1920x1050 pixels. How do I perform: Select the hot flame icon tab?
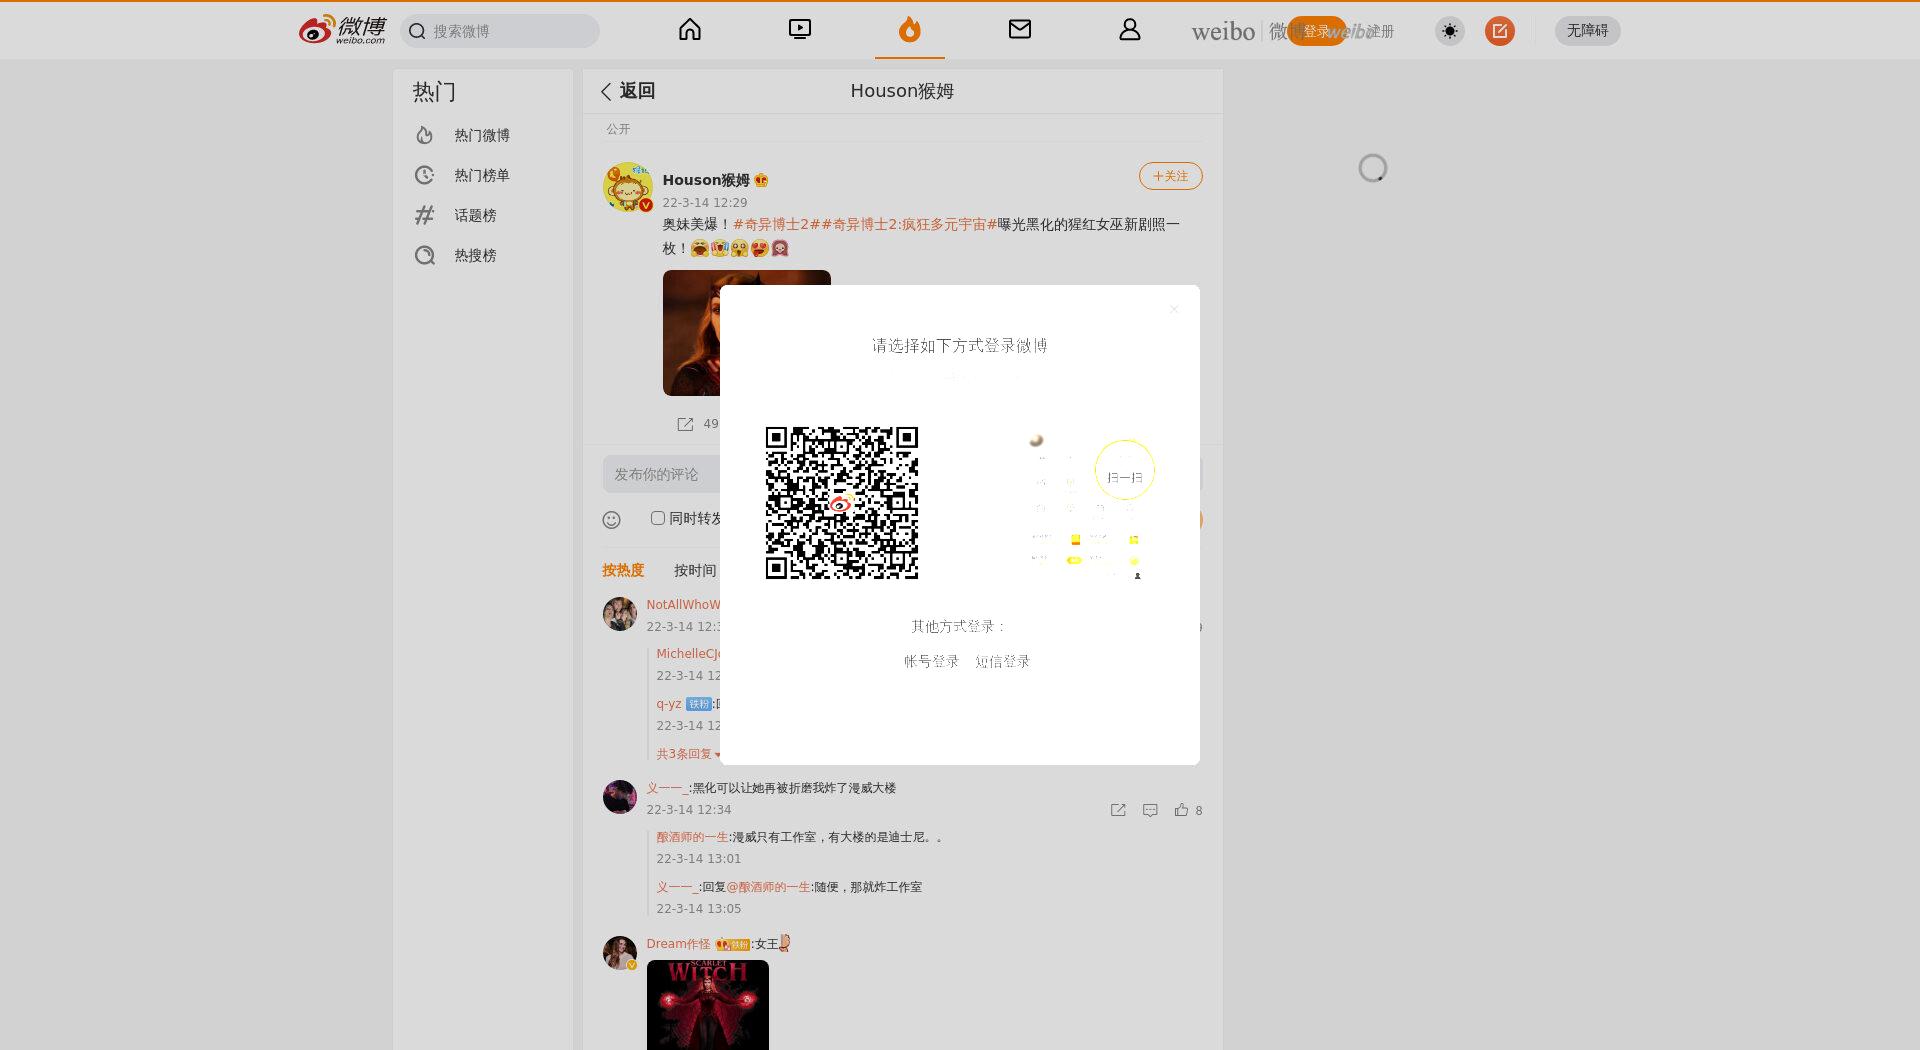(x=910, y=30)
